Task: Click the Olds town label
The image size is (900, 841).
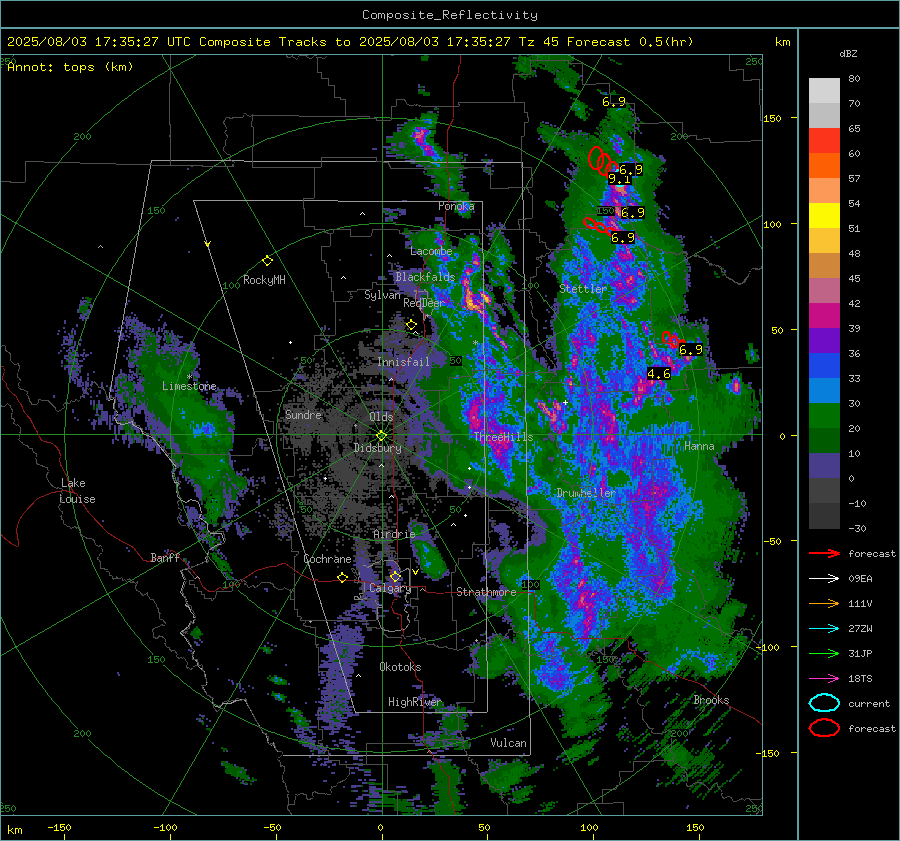Action: (381, 417)
